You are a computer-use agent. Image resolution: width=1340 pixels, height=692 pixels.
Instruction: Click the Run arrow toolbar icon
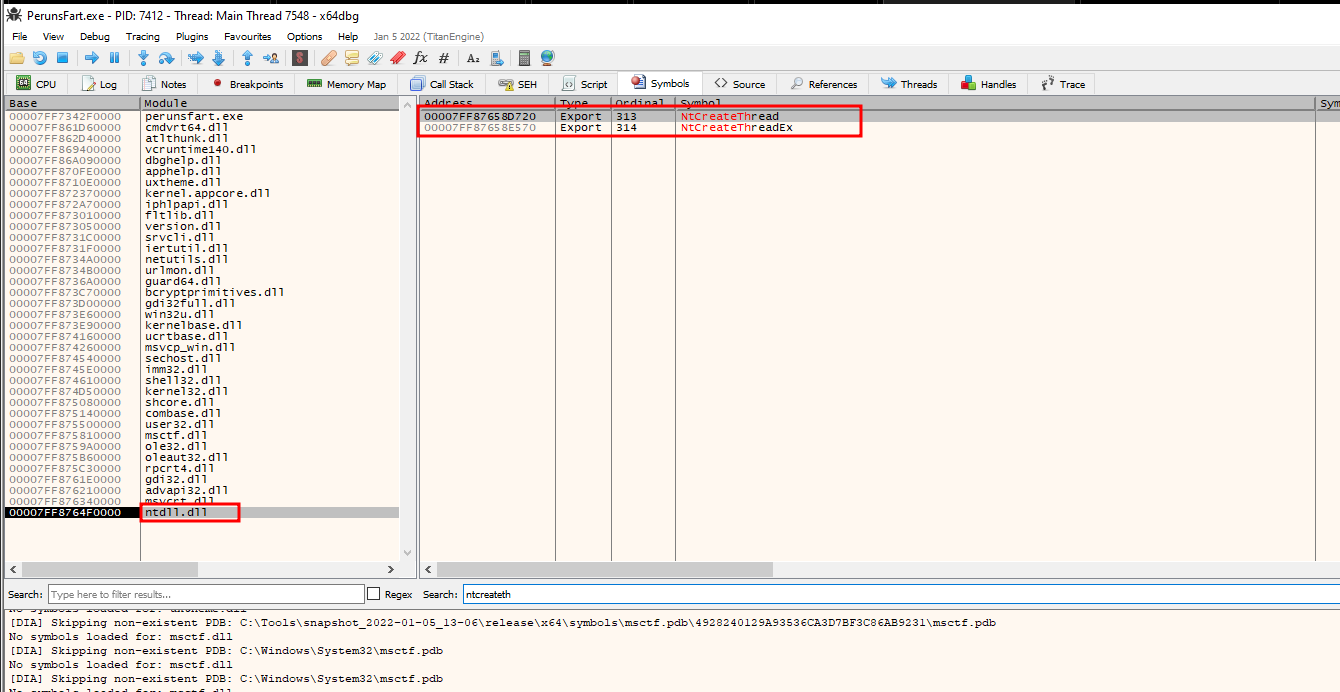pyautogui.click(x=91, y=58)
